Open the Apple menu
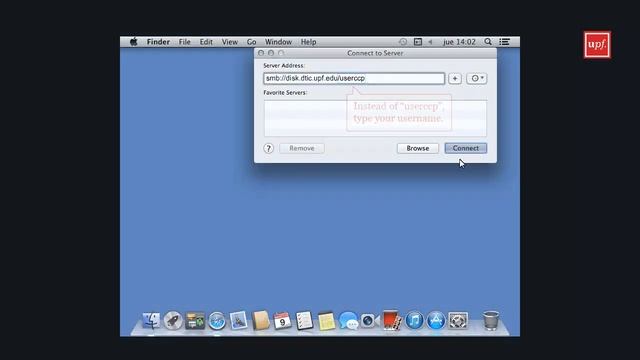Screen dimensions: 640x360 pyautogui.click(x=133, y=42)
